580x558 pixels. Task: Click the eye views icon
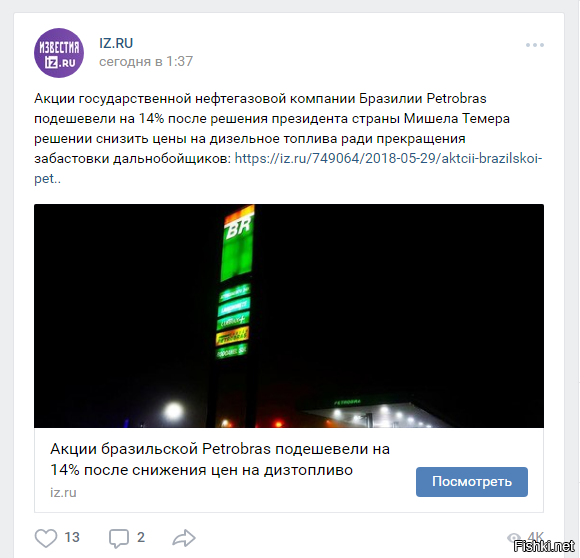tap(514, 537)
